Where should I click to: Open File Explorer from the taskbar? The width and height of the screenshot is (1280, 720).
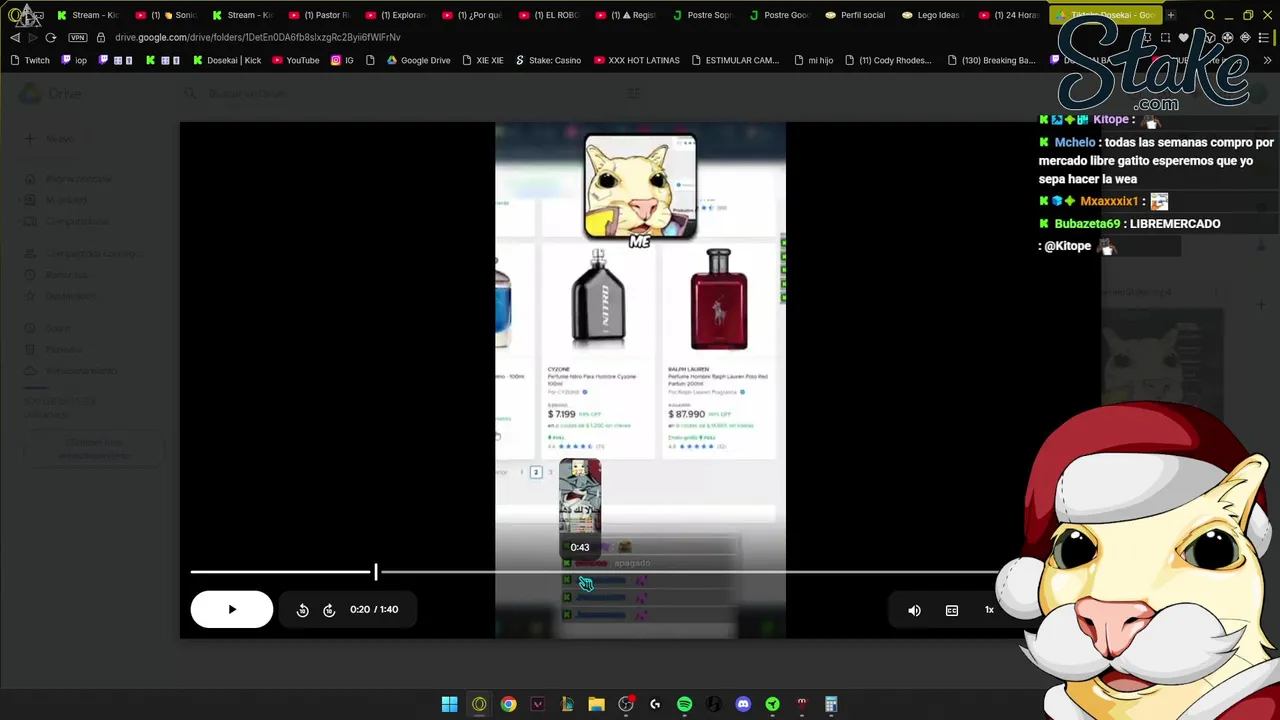[596, 704]
